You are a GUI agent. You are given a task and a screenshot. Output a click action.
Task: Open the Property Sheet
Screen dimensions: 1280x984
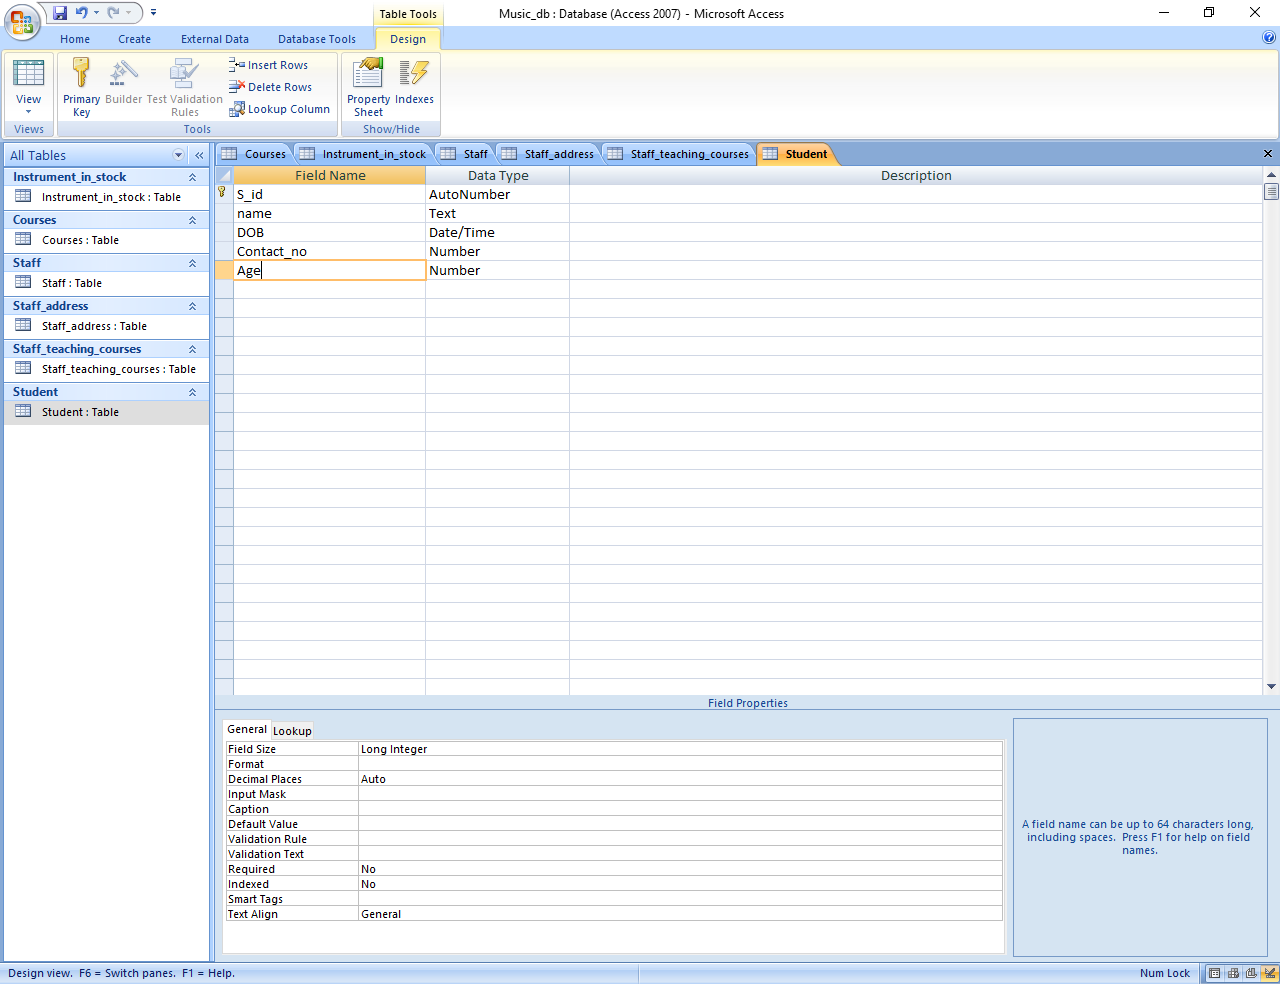click(x=368, y=75)
